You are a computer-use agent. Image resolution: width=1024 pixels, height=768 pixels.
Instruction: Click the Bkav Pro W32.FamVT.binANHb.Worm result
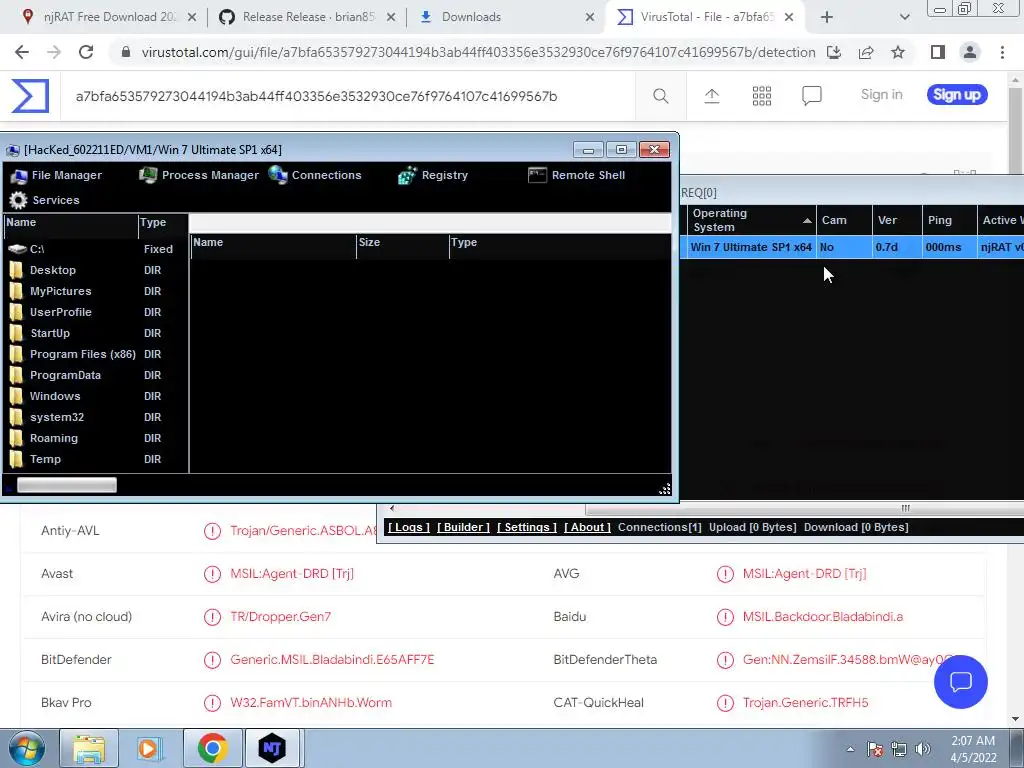311,703
